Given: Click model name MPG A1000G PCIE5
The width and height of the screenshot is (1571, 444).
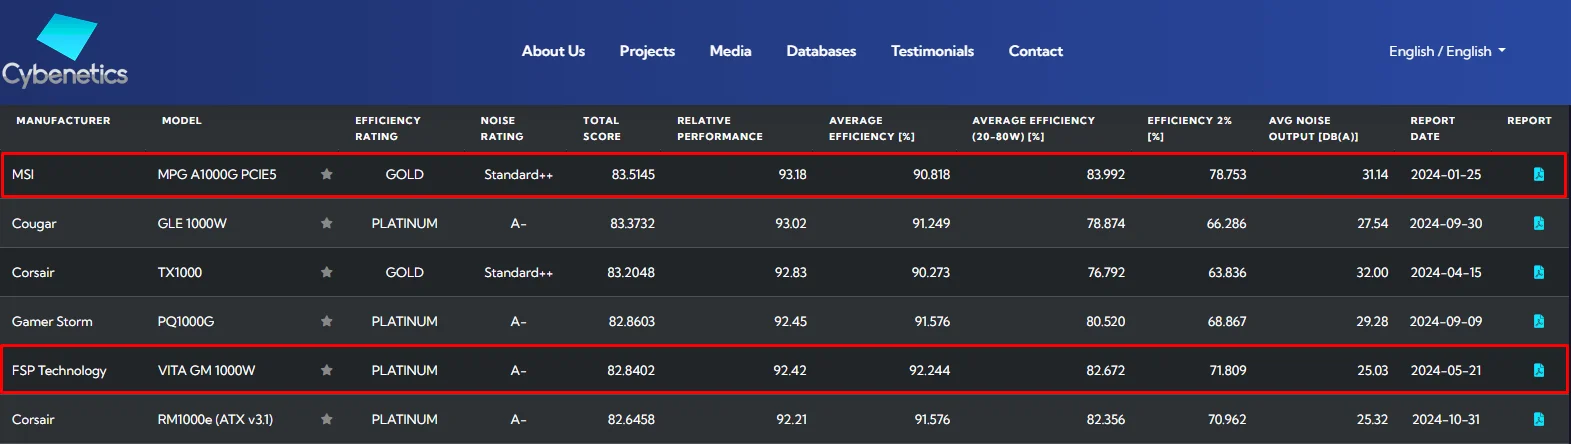Looking at the screenshot, I should 217,174.
